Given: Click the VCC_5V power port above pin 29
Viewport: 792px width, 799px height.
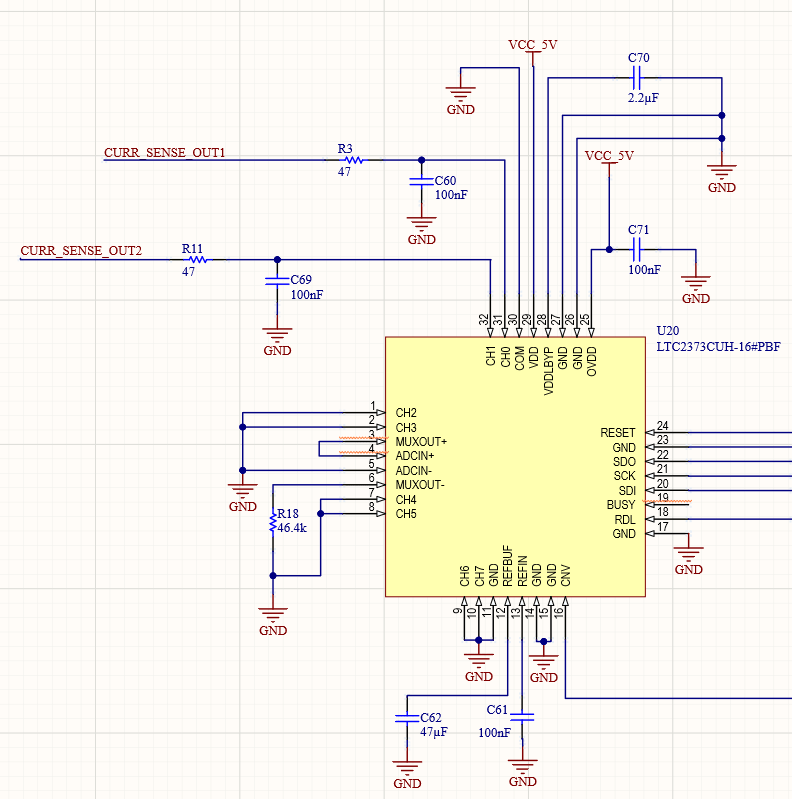Looking at the screenshot, I should 533,50.
